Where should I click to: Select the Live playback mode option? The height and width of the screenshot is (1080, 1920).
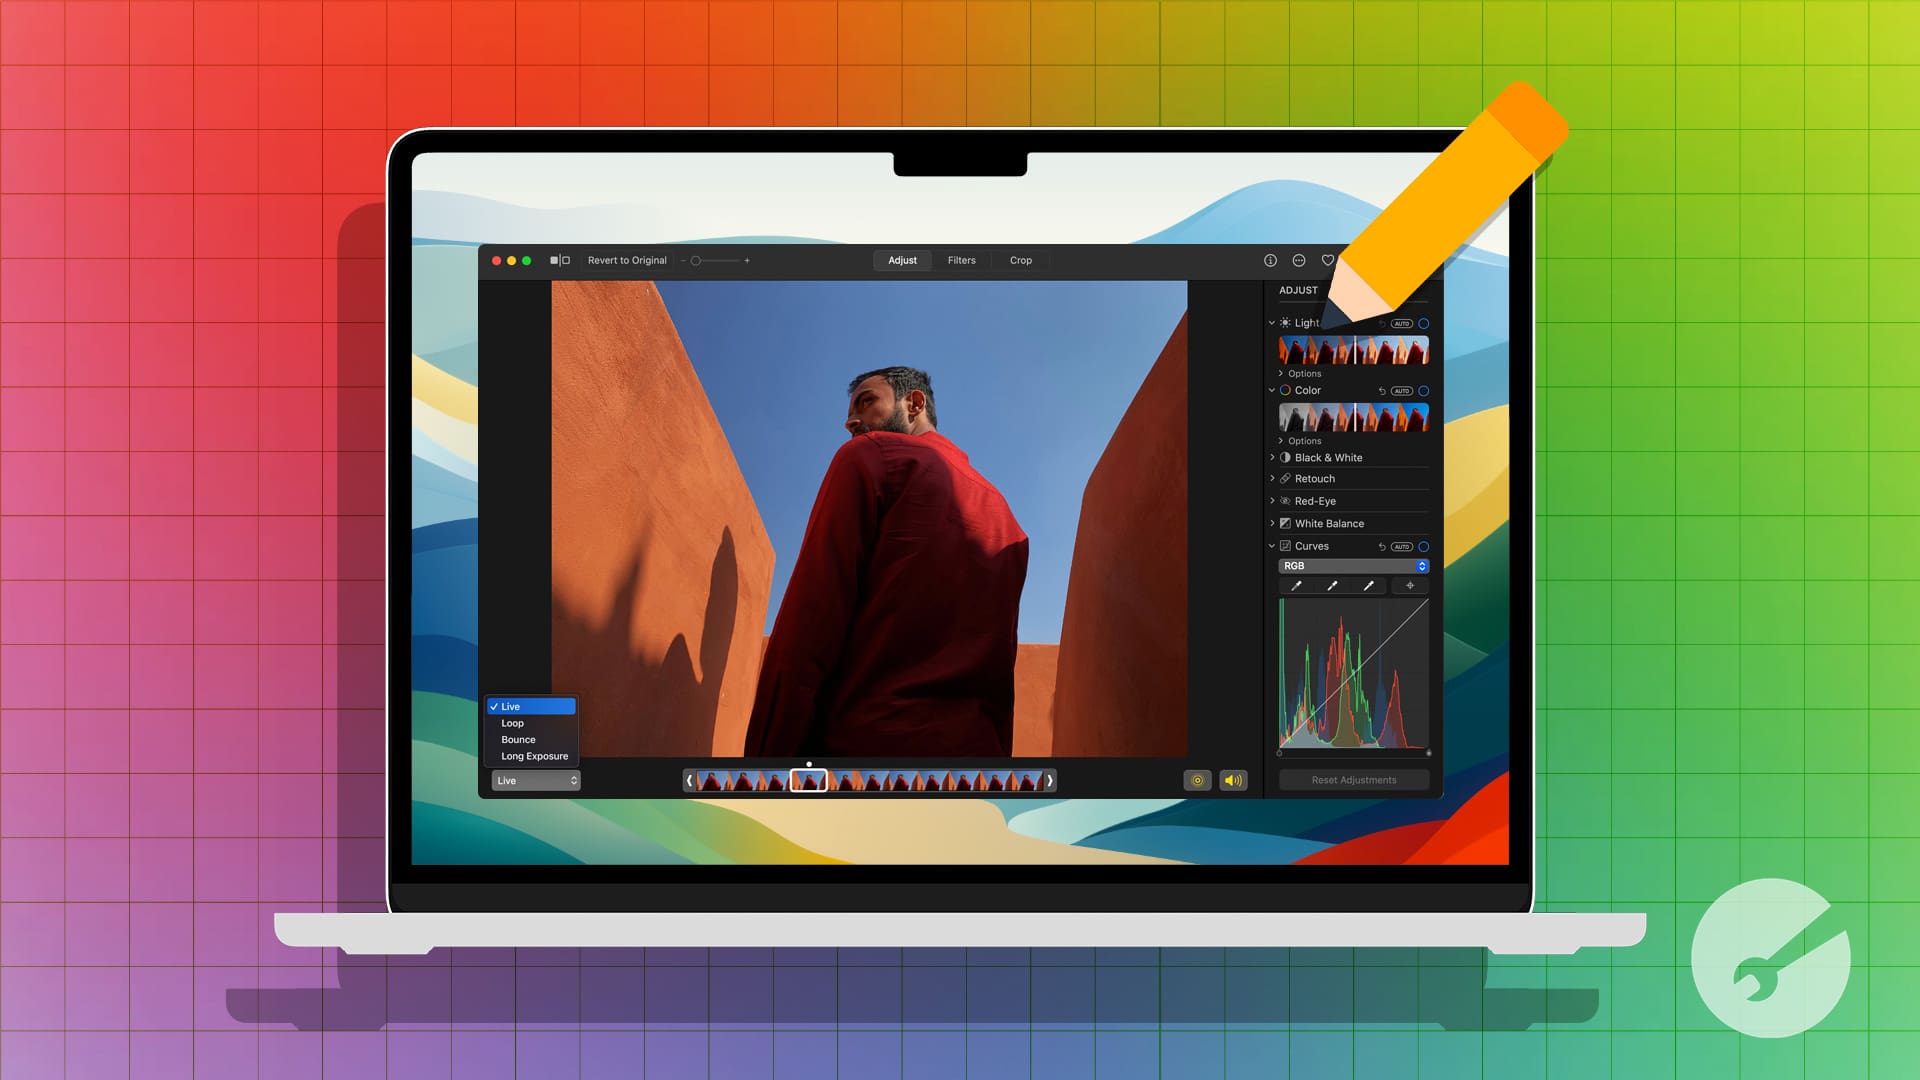click(531, 705)
